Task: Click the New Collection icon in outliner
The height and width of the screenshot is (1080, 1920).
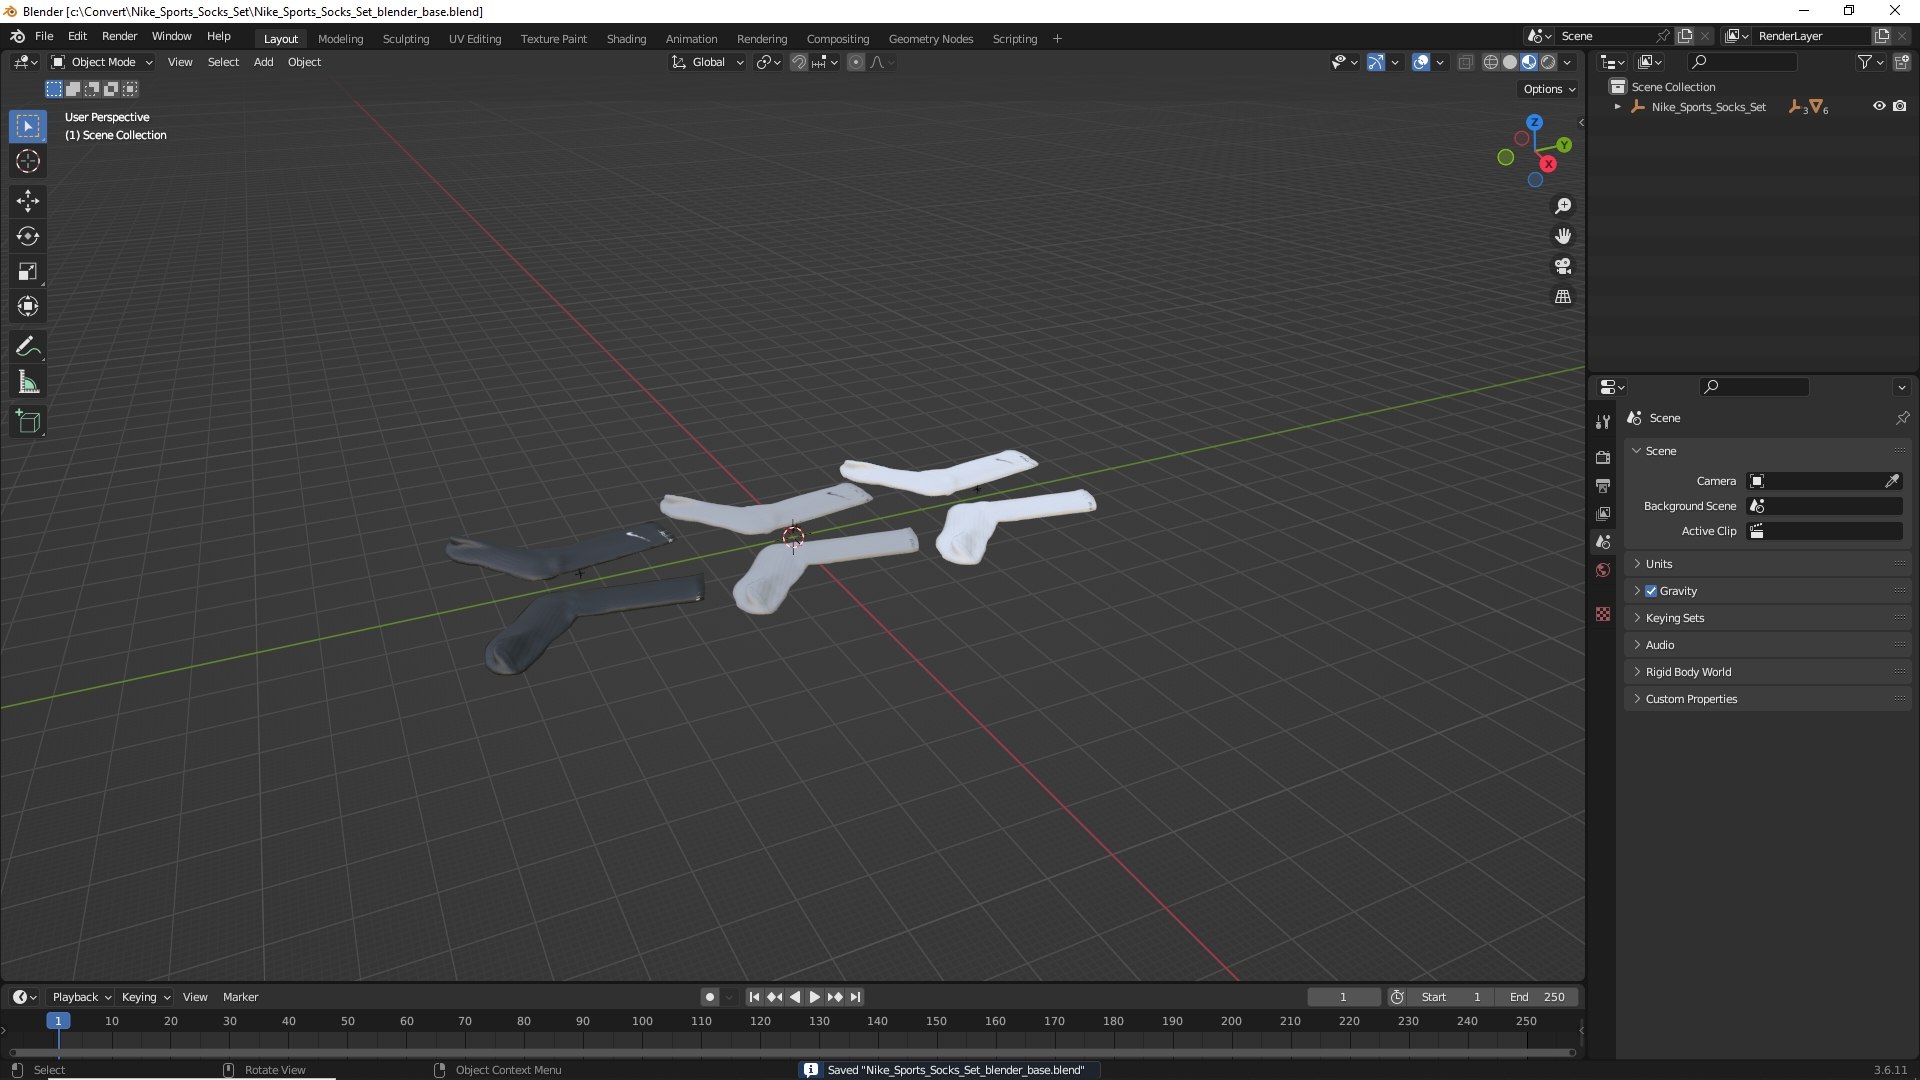Action: pyautogui.click(x=1902, y=62)
